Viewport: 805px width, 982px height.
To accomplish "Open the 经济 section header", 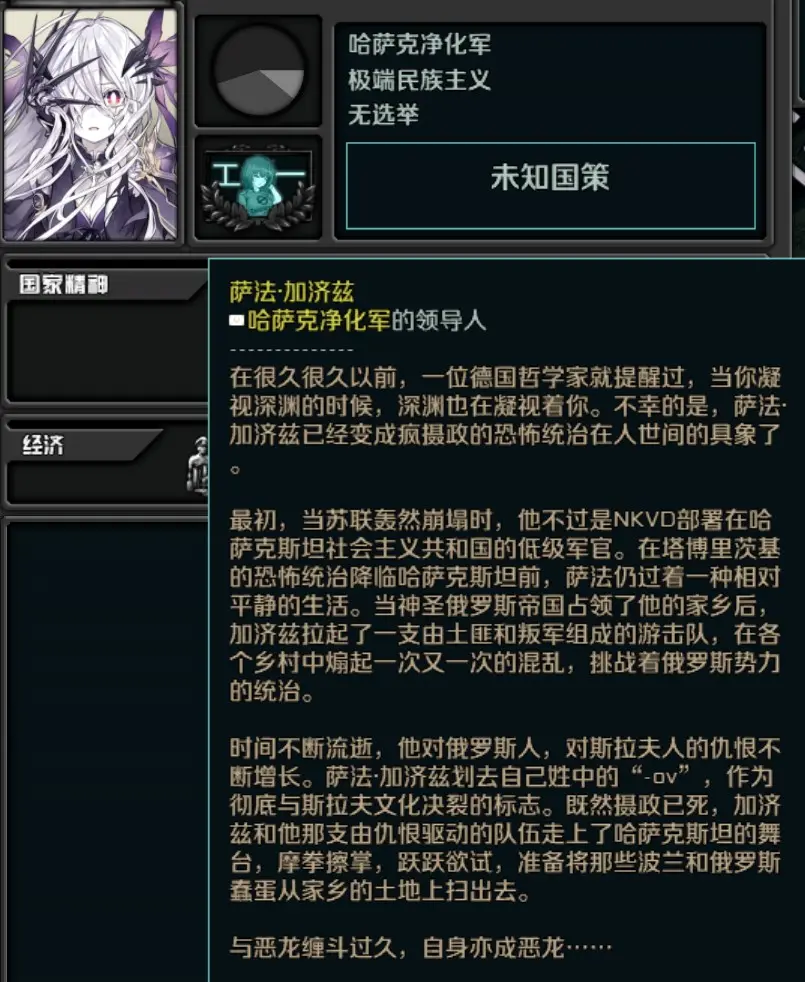I will (43, 445).
